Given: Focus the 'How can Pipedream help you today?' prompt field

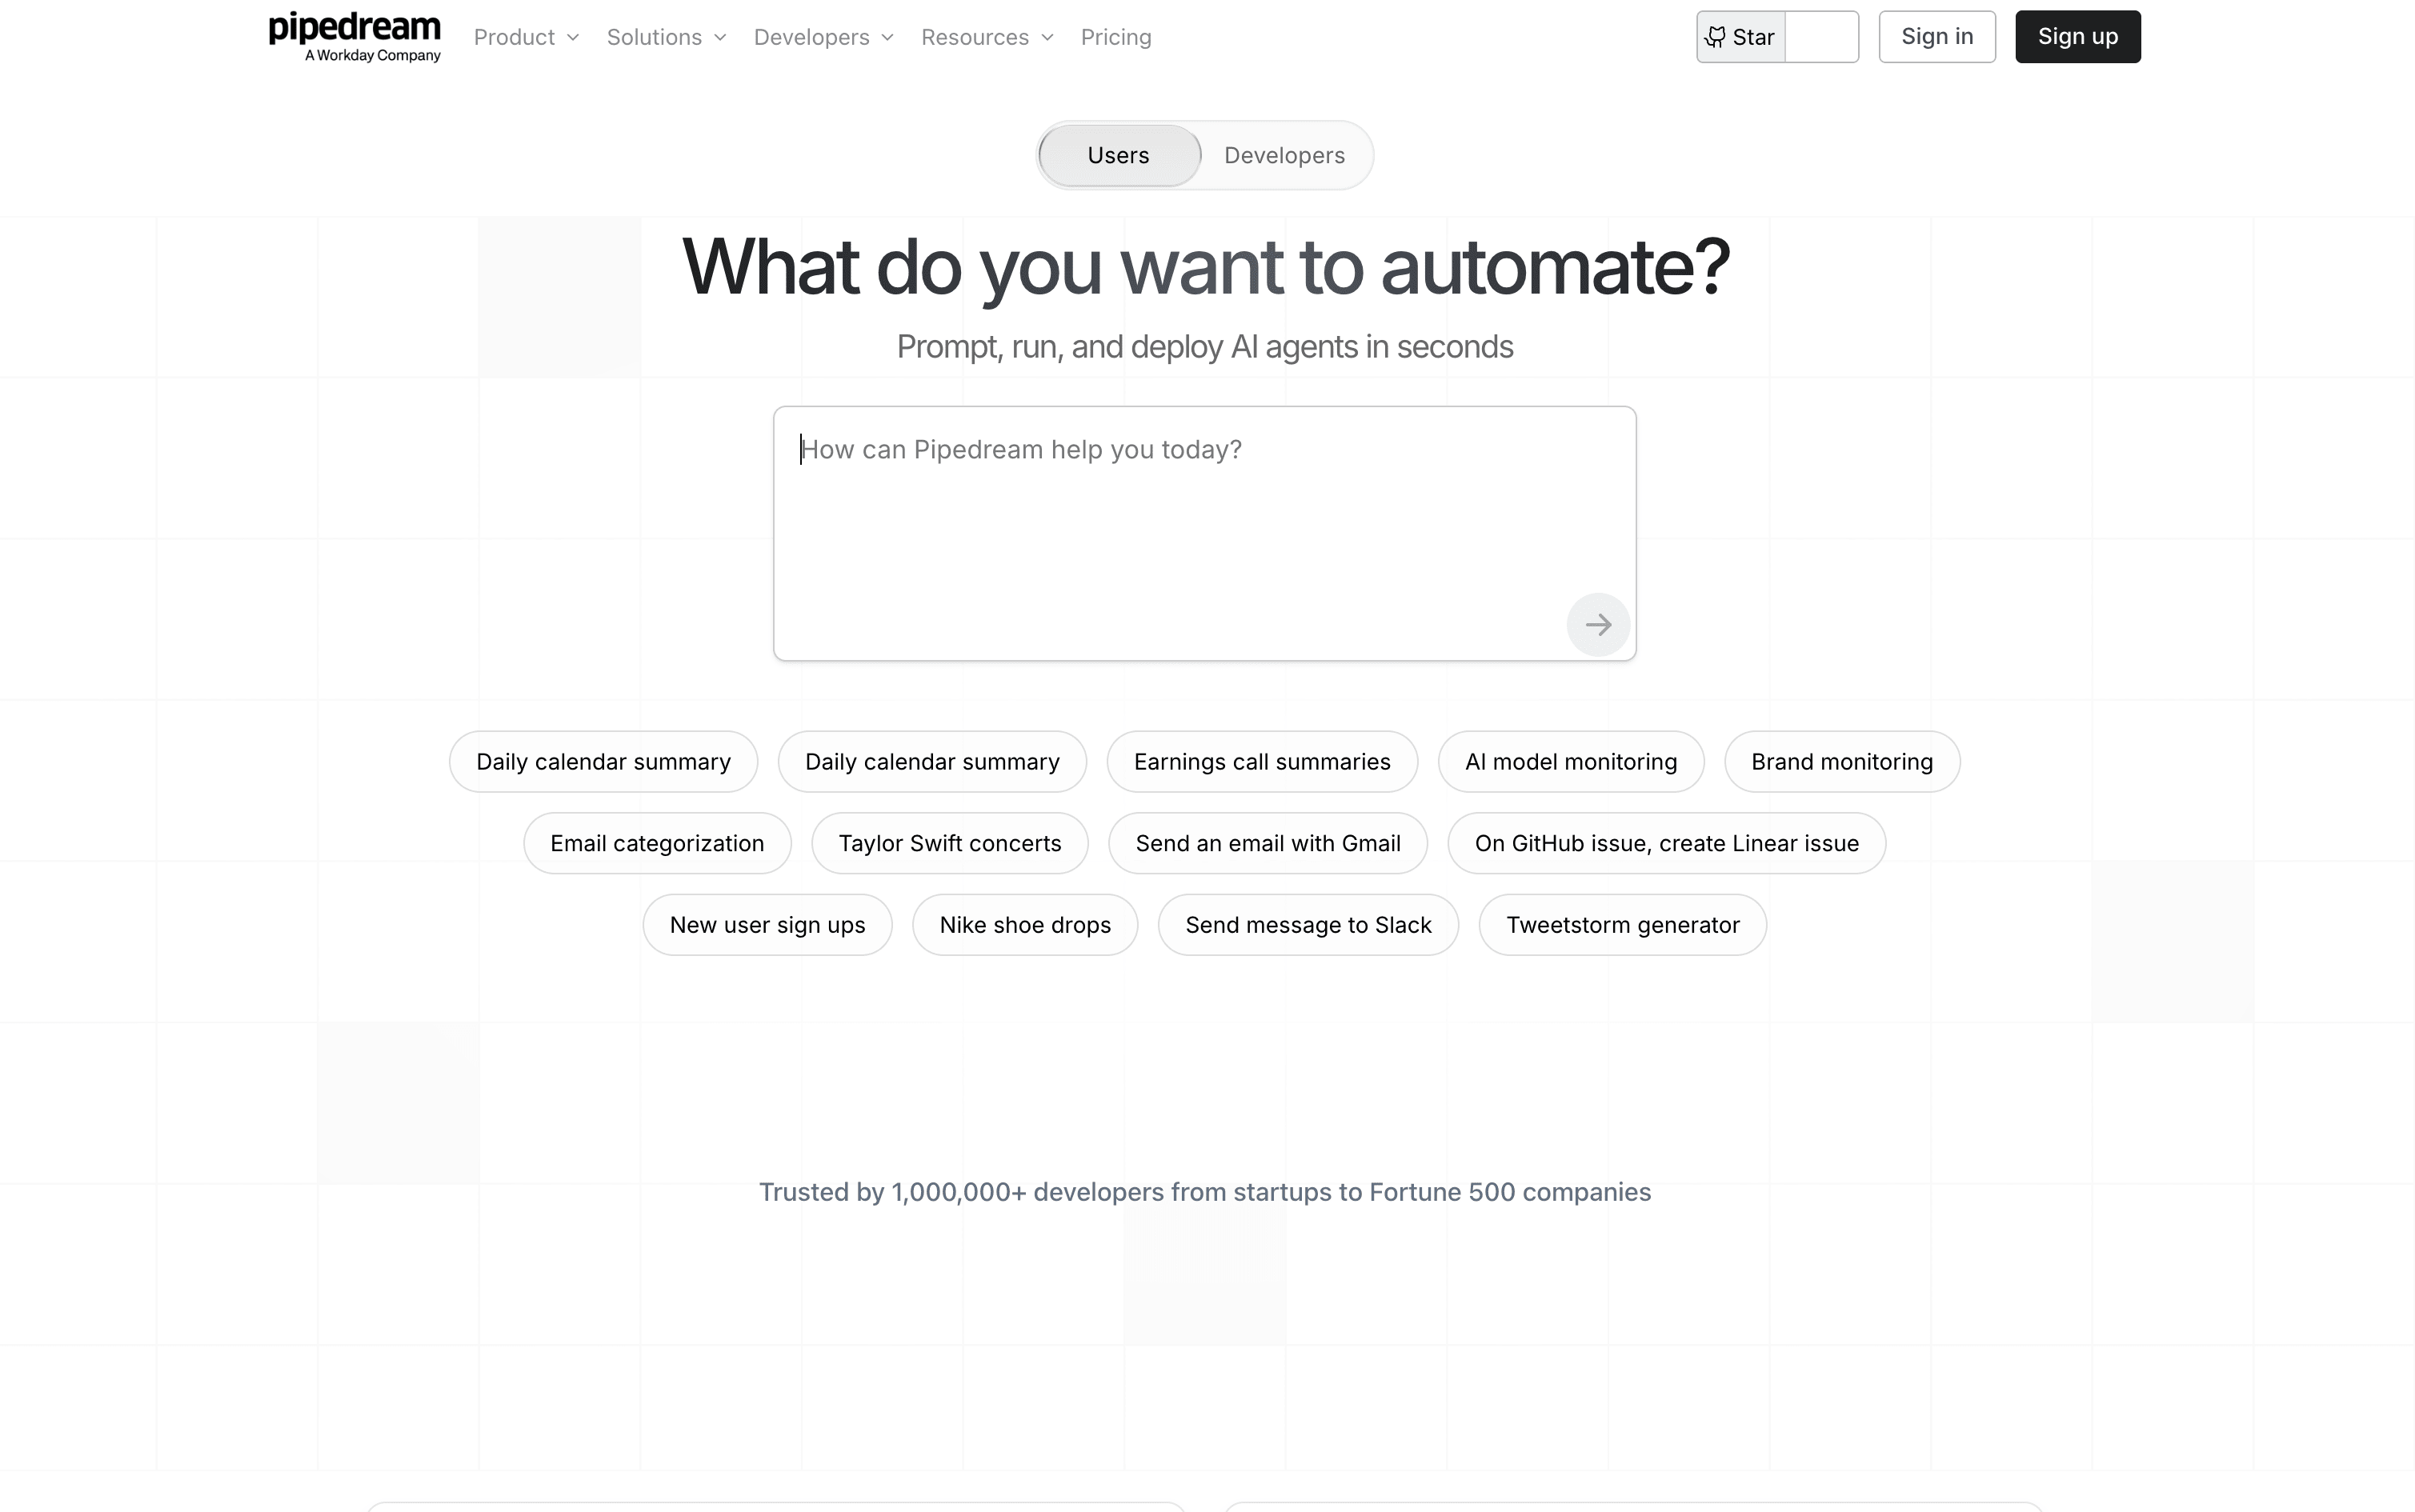Looking at the screenshot, I should tap(1204, 533).
